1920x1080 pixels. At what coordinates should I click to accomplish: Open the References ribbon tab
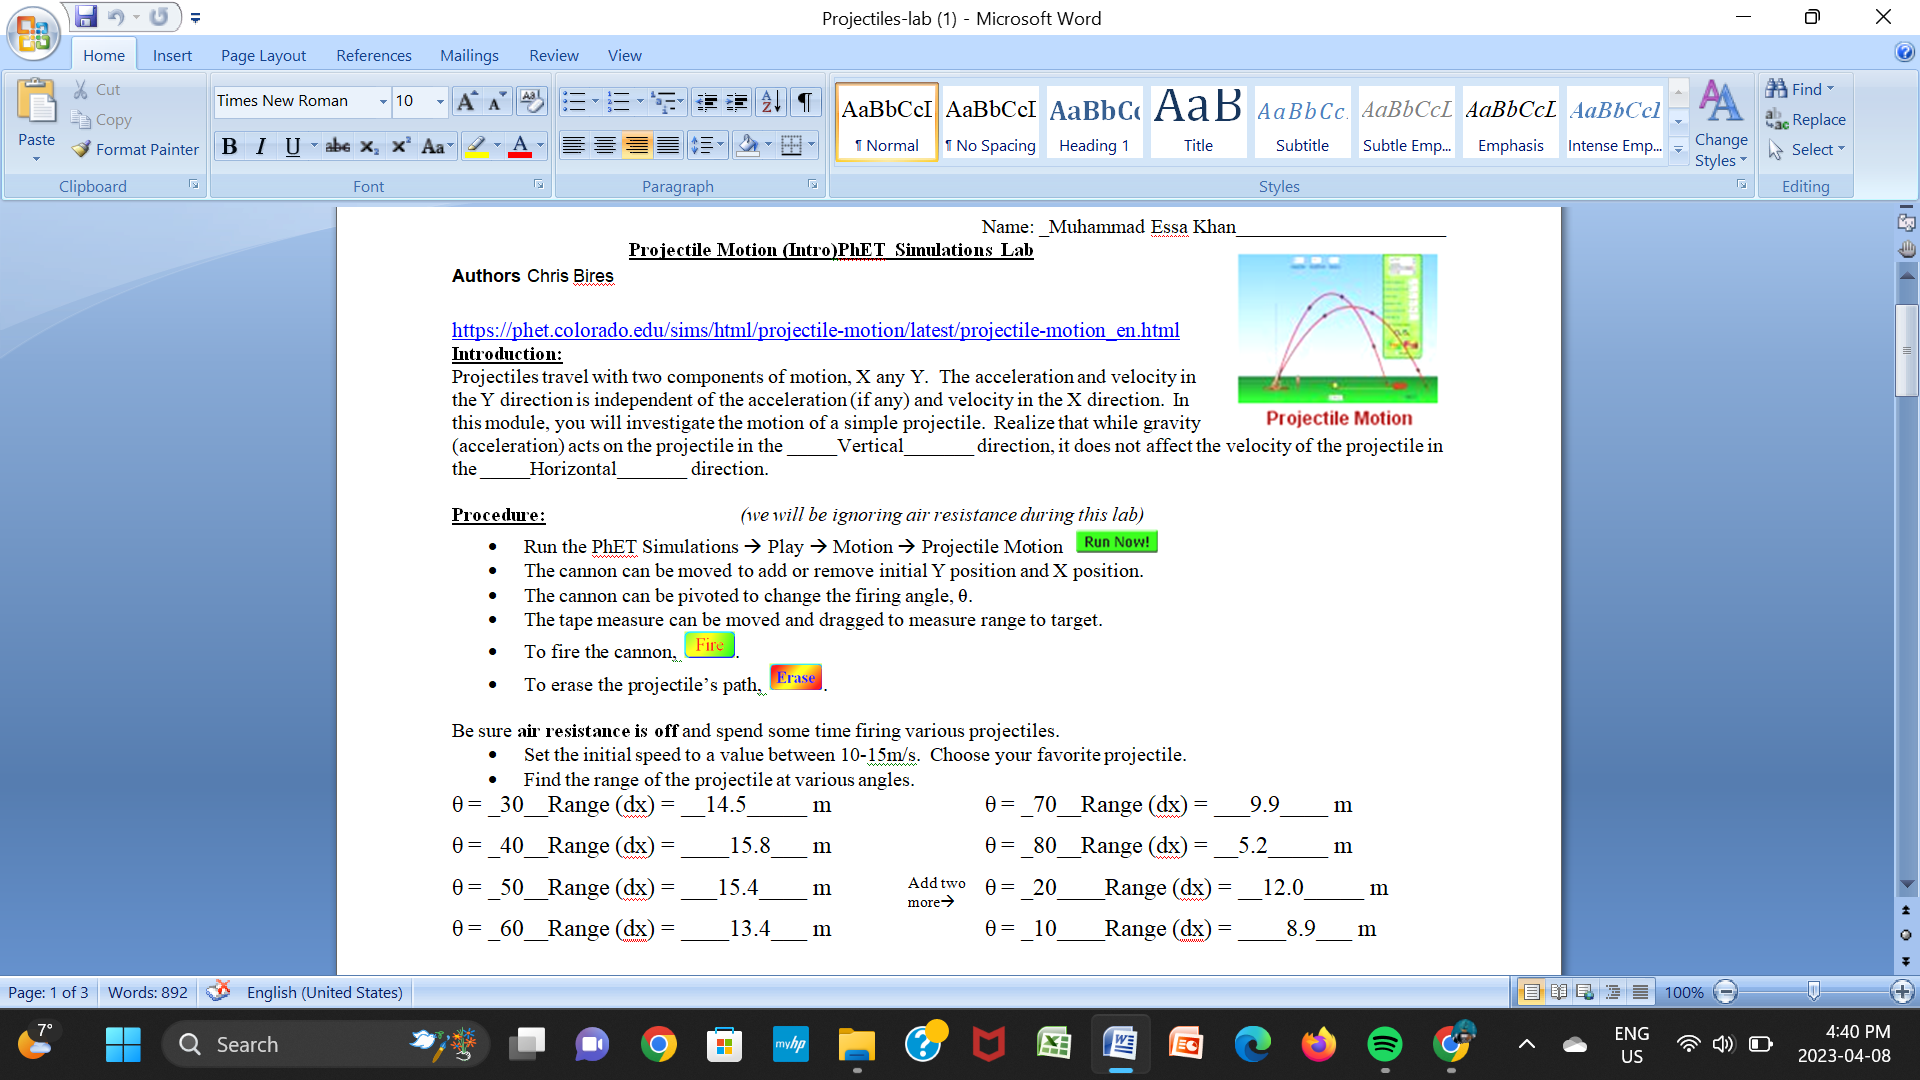click(x=373, y=55)
